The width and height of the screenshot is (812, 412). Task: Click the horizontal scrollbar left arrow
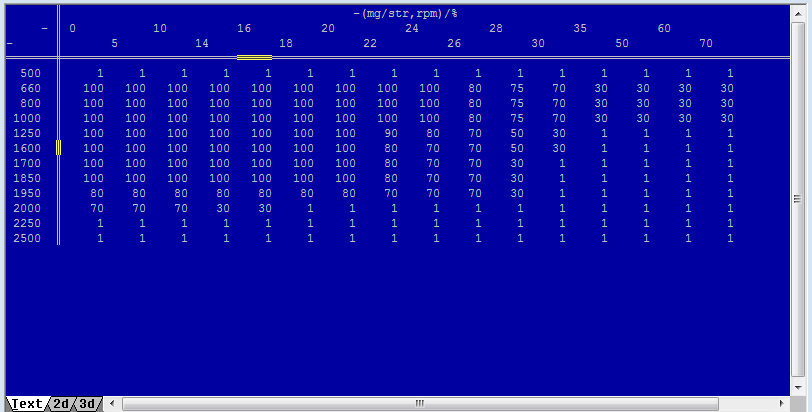coord(112,404)
